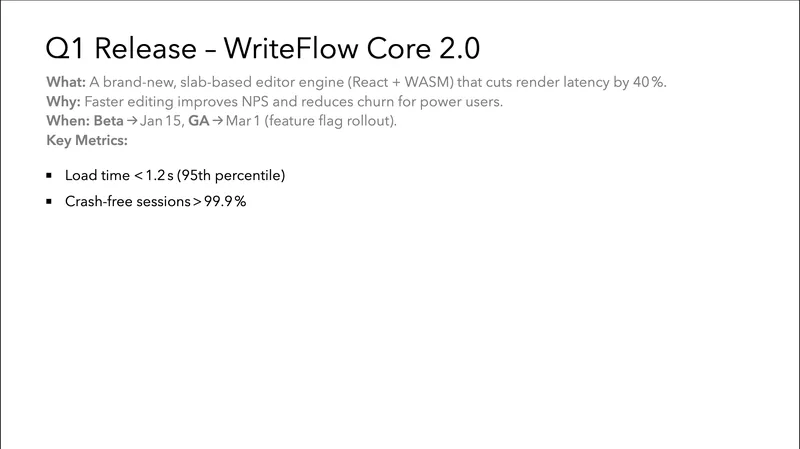This screenshot has width=800, height=449.
Task: Place cursor in "Load time" bullet text
Action: [x=97, y=175]
